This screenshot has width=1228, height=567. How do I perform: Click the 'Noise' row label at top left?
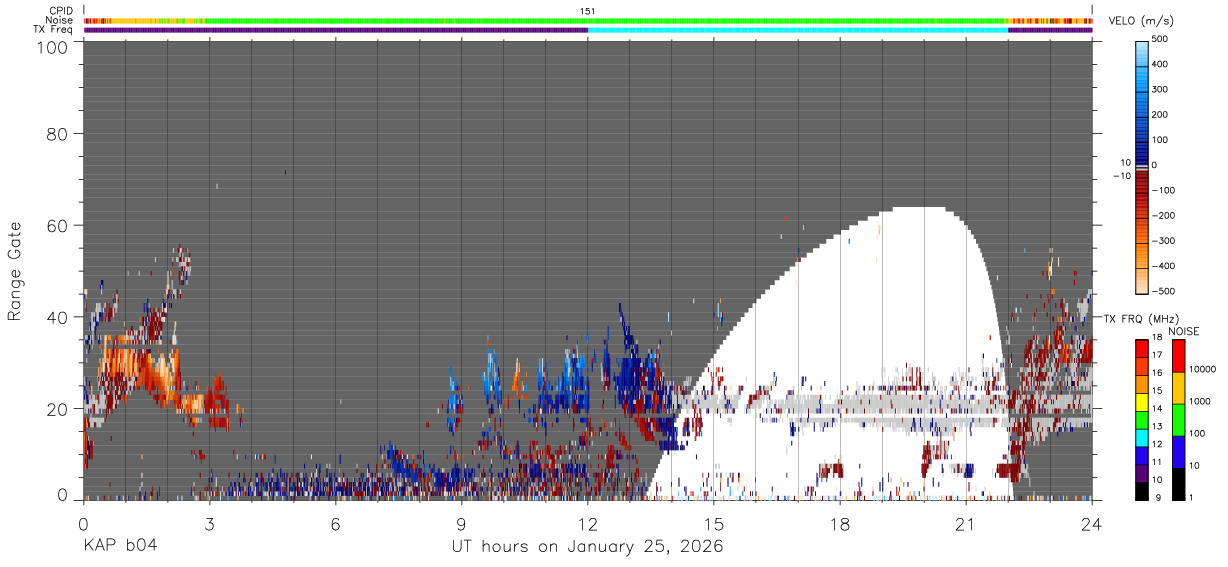[60, 20]
